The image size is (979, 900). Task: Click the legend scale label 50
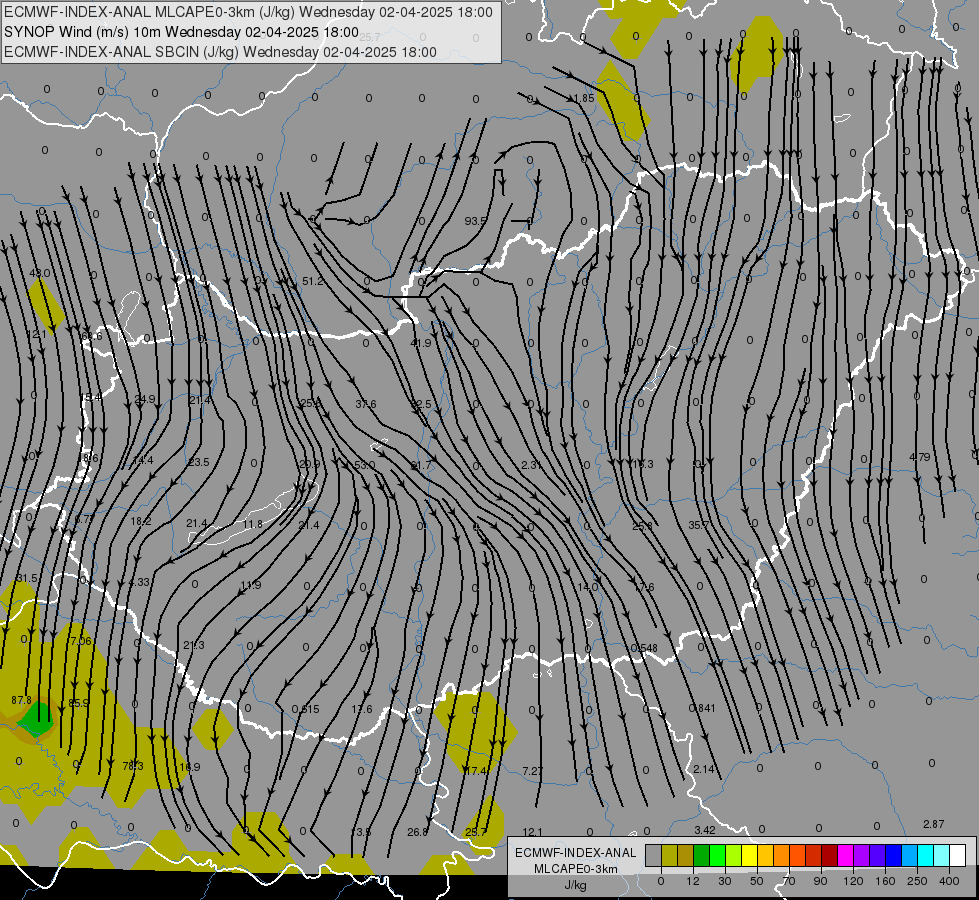point(756,881)
